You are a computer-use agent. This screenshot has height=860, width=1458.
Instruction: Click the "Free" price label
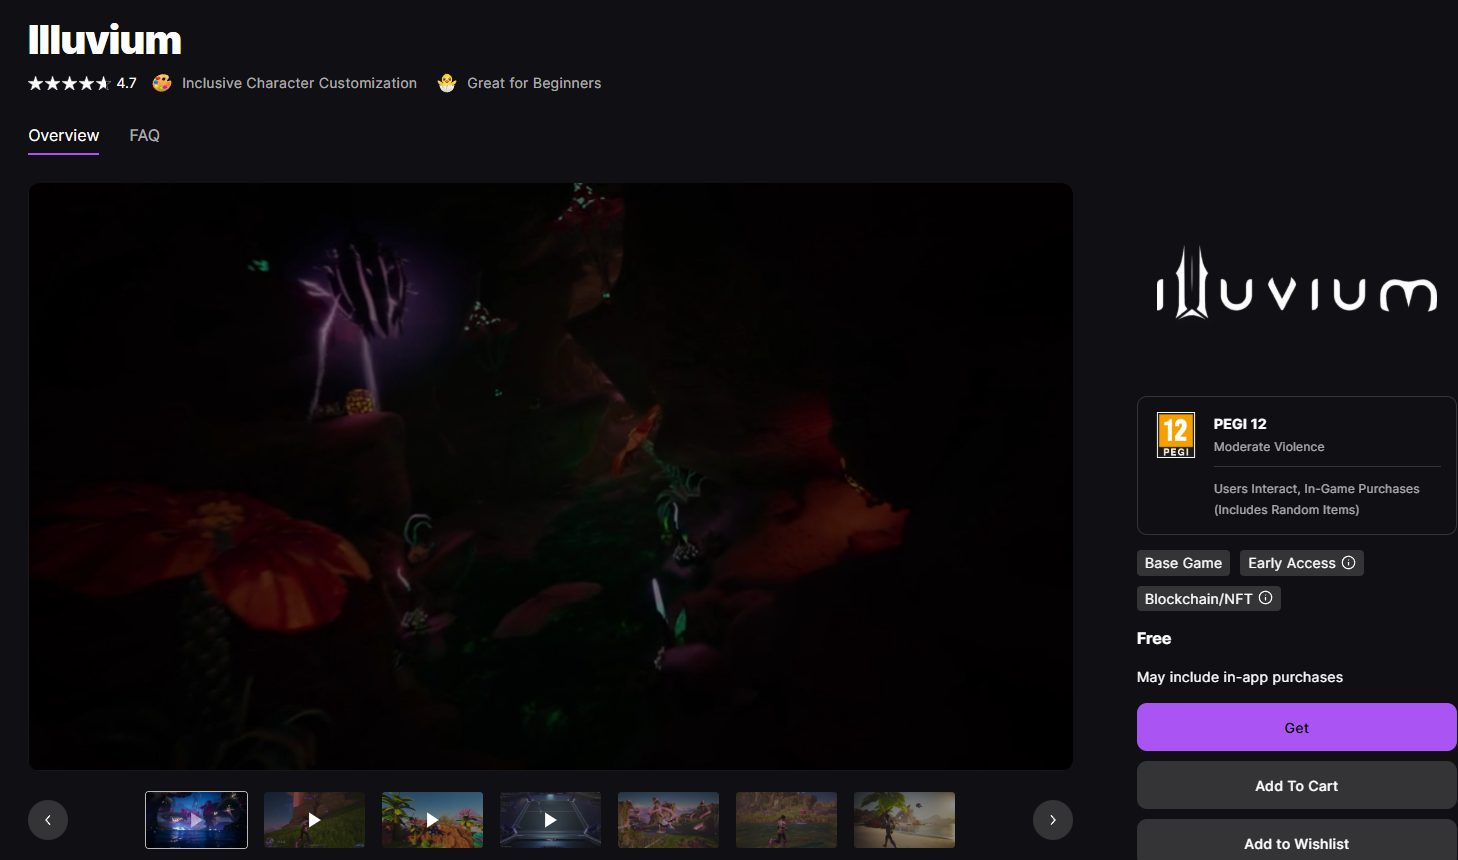[1154, 638]
